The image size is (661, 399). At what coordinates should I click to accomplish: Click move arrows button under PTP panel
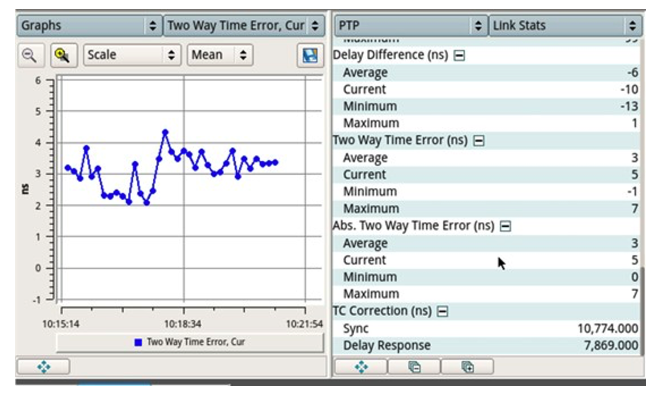(361, 367)
